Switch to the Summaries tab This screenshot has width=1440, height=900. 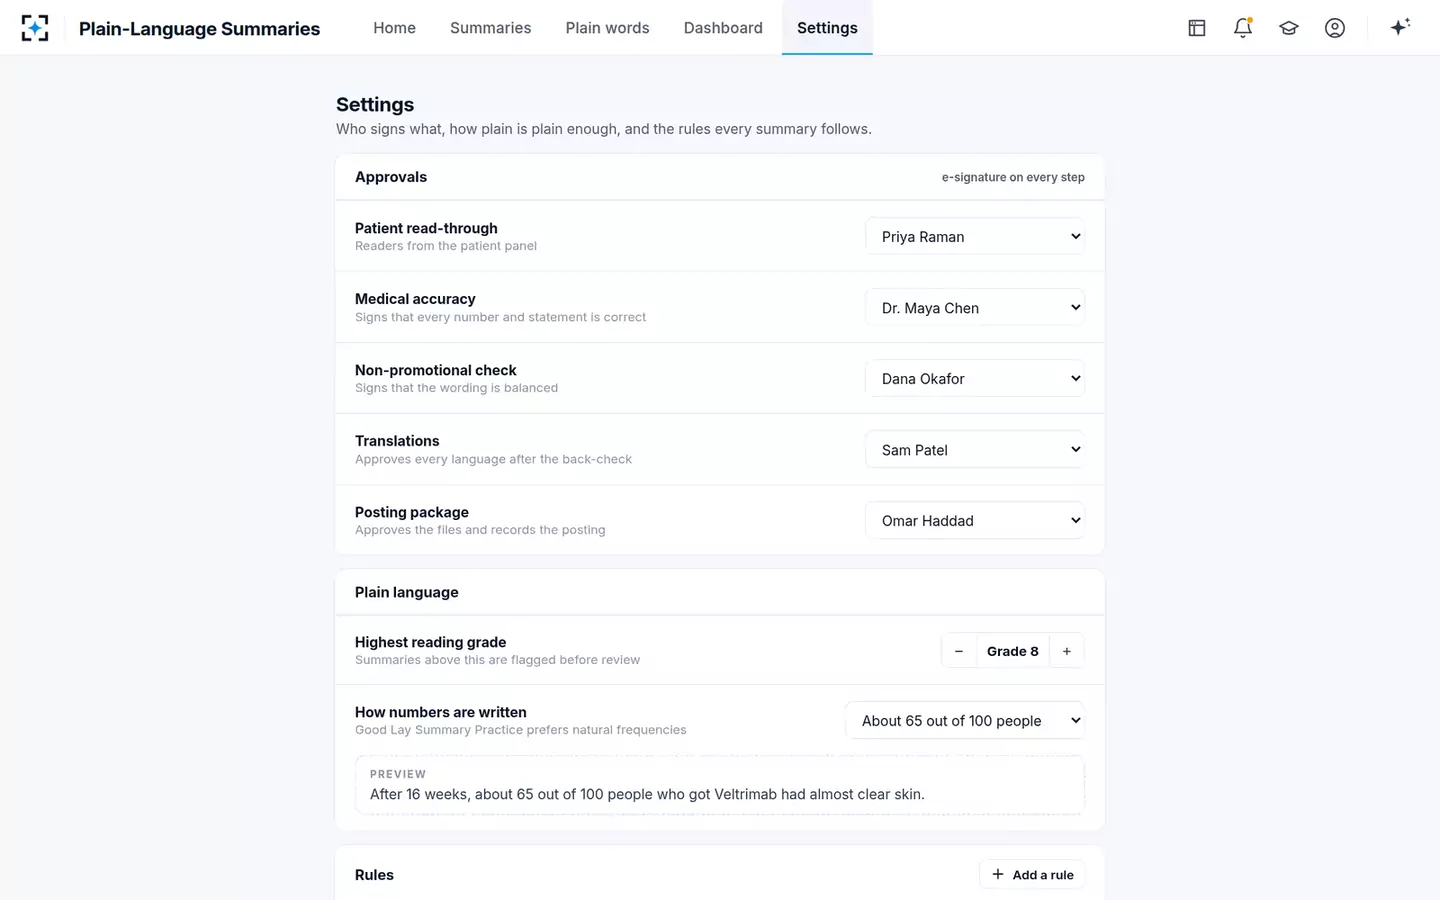(490, 28)
